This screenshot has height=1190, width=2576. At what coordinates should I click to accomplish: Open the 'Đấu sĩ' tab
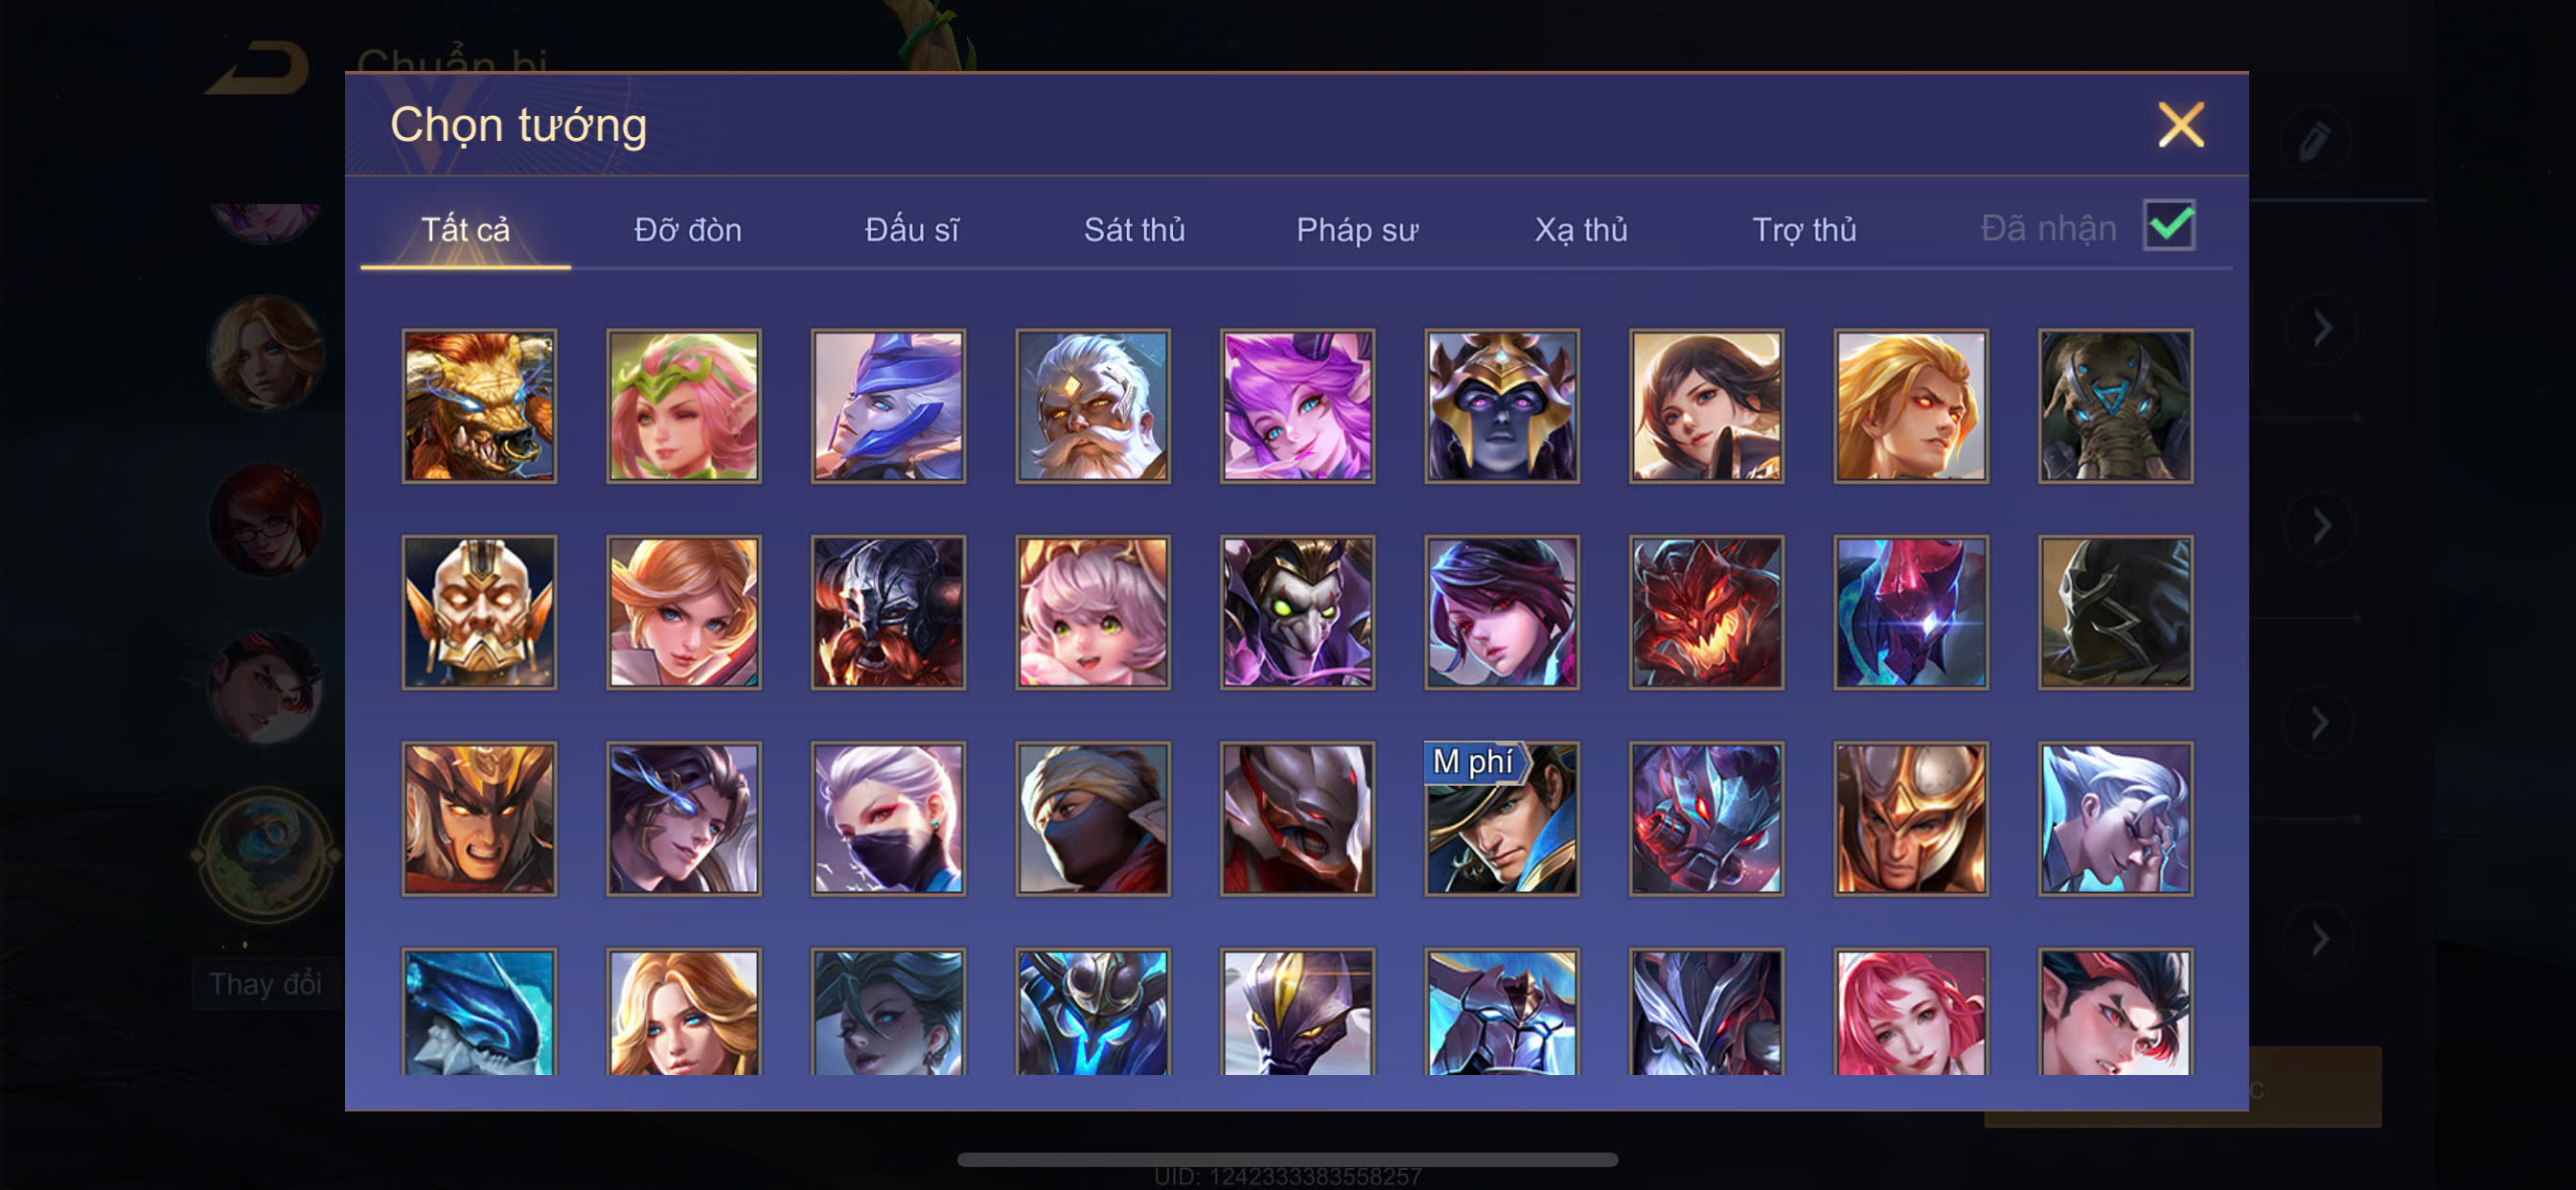tap(912, 230)
